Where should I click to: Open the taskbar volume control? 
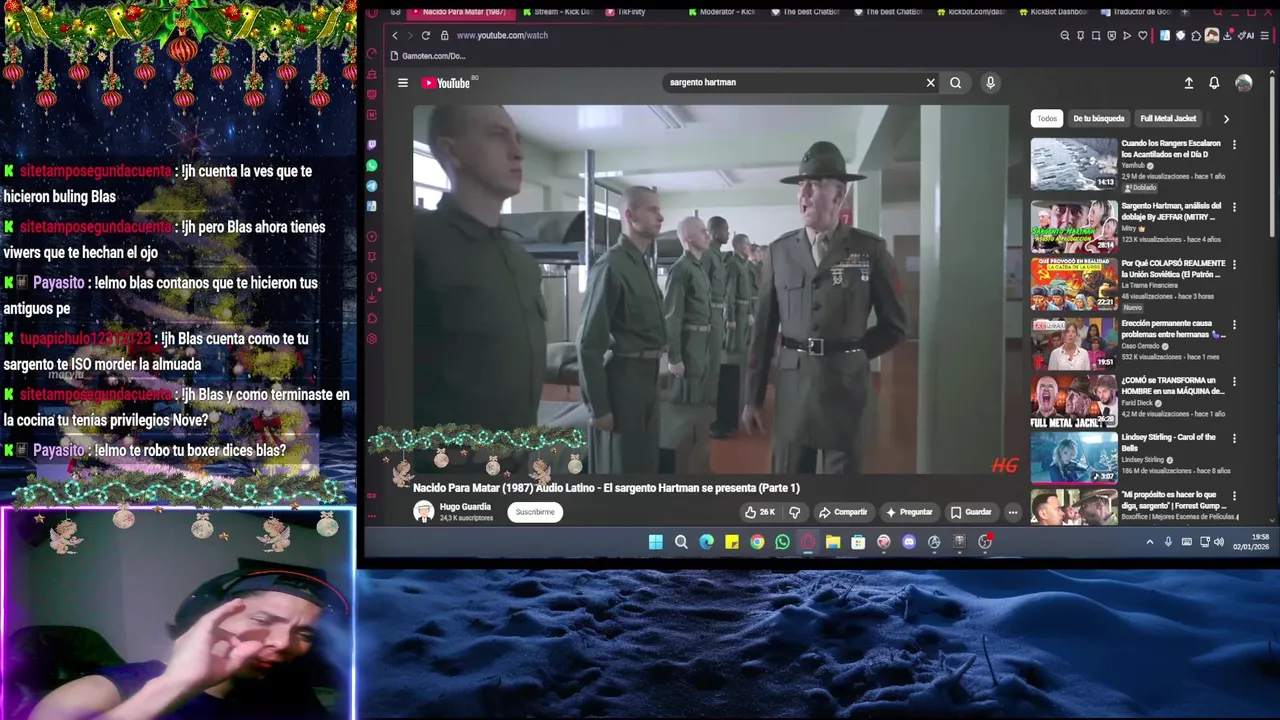point(1219,542)
